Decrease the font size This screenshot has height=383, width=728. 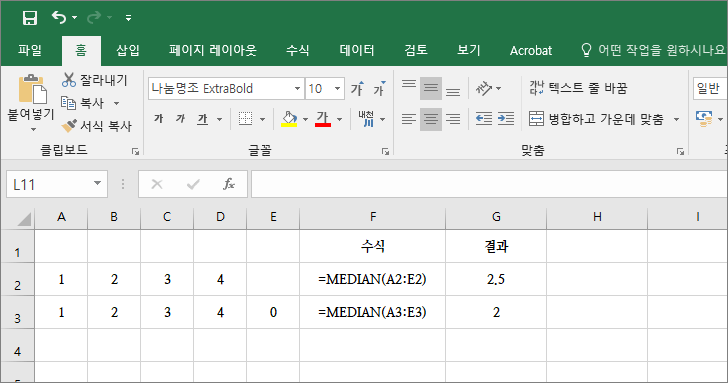pos(379,88)
